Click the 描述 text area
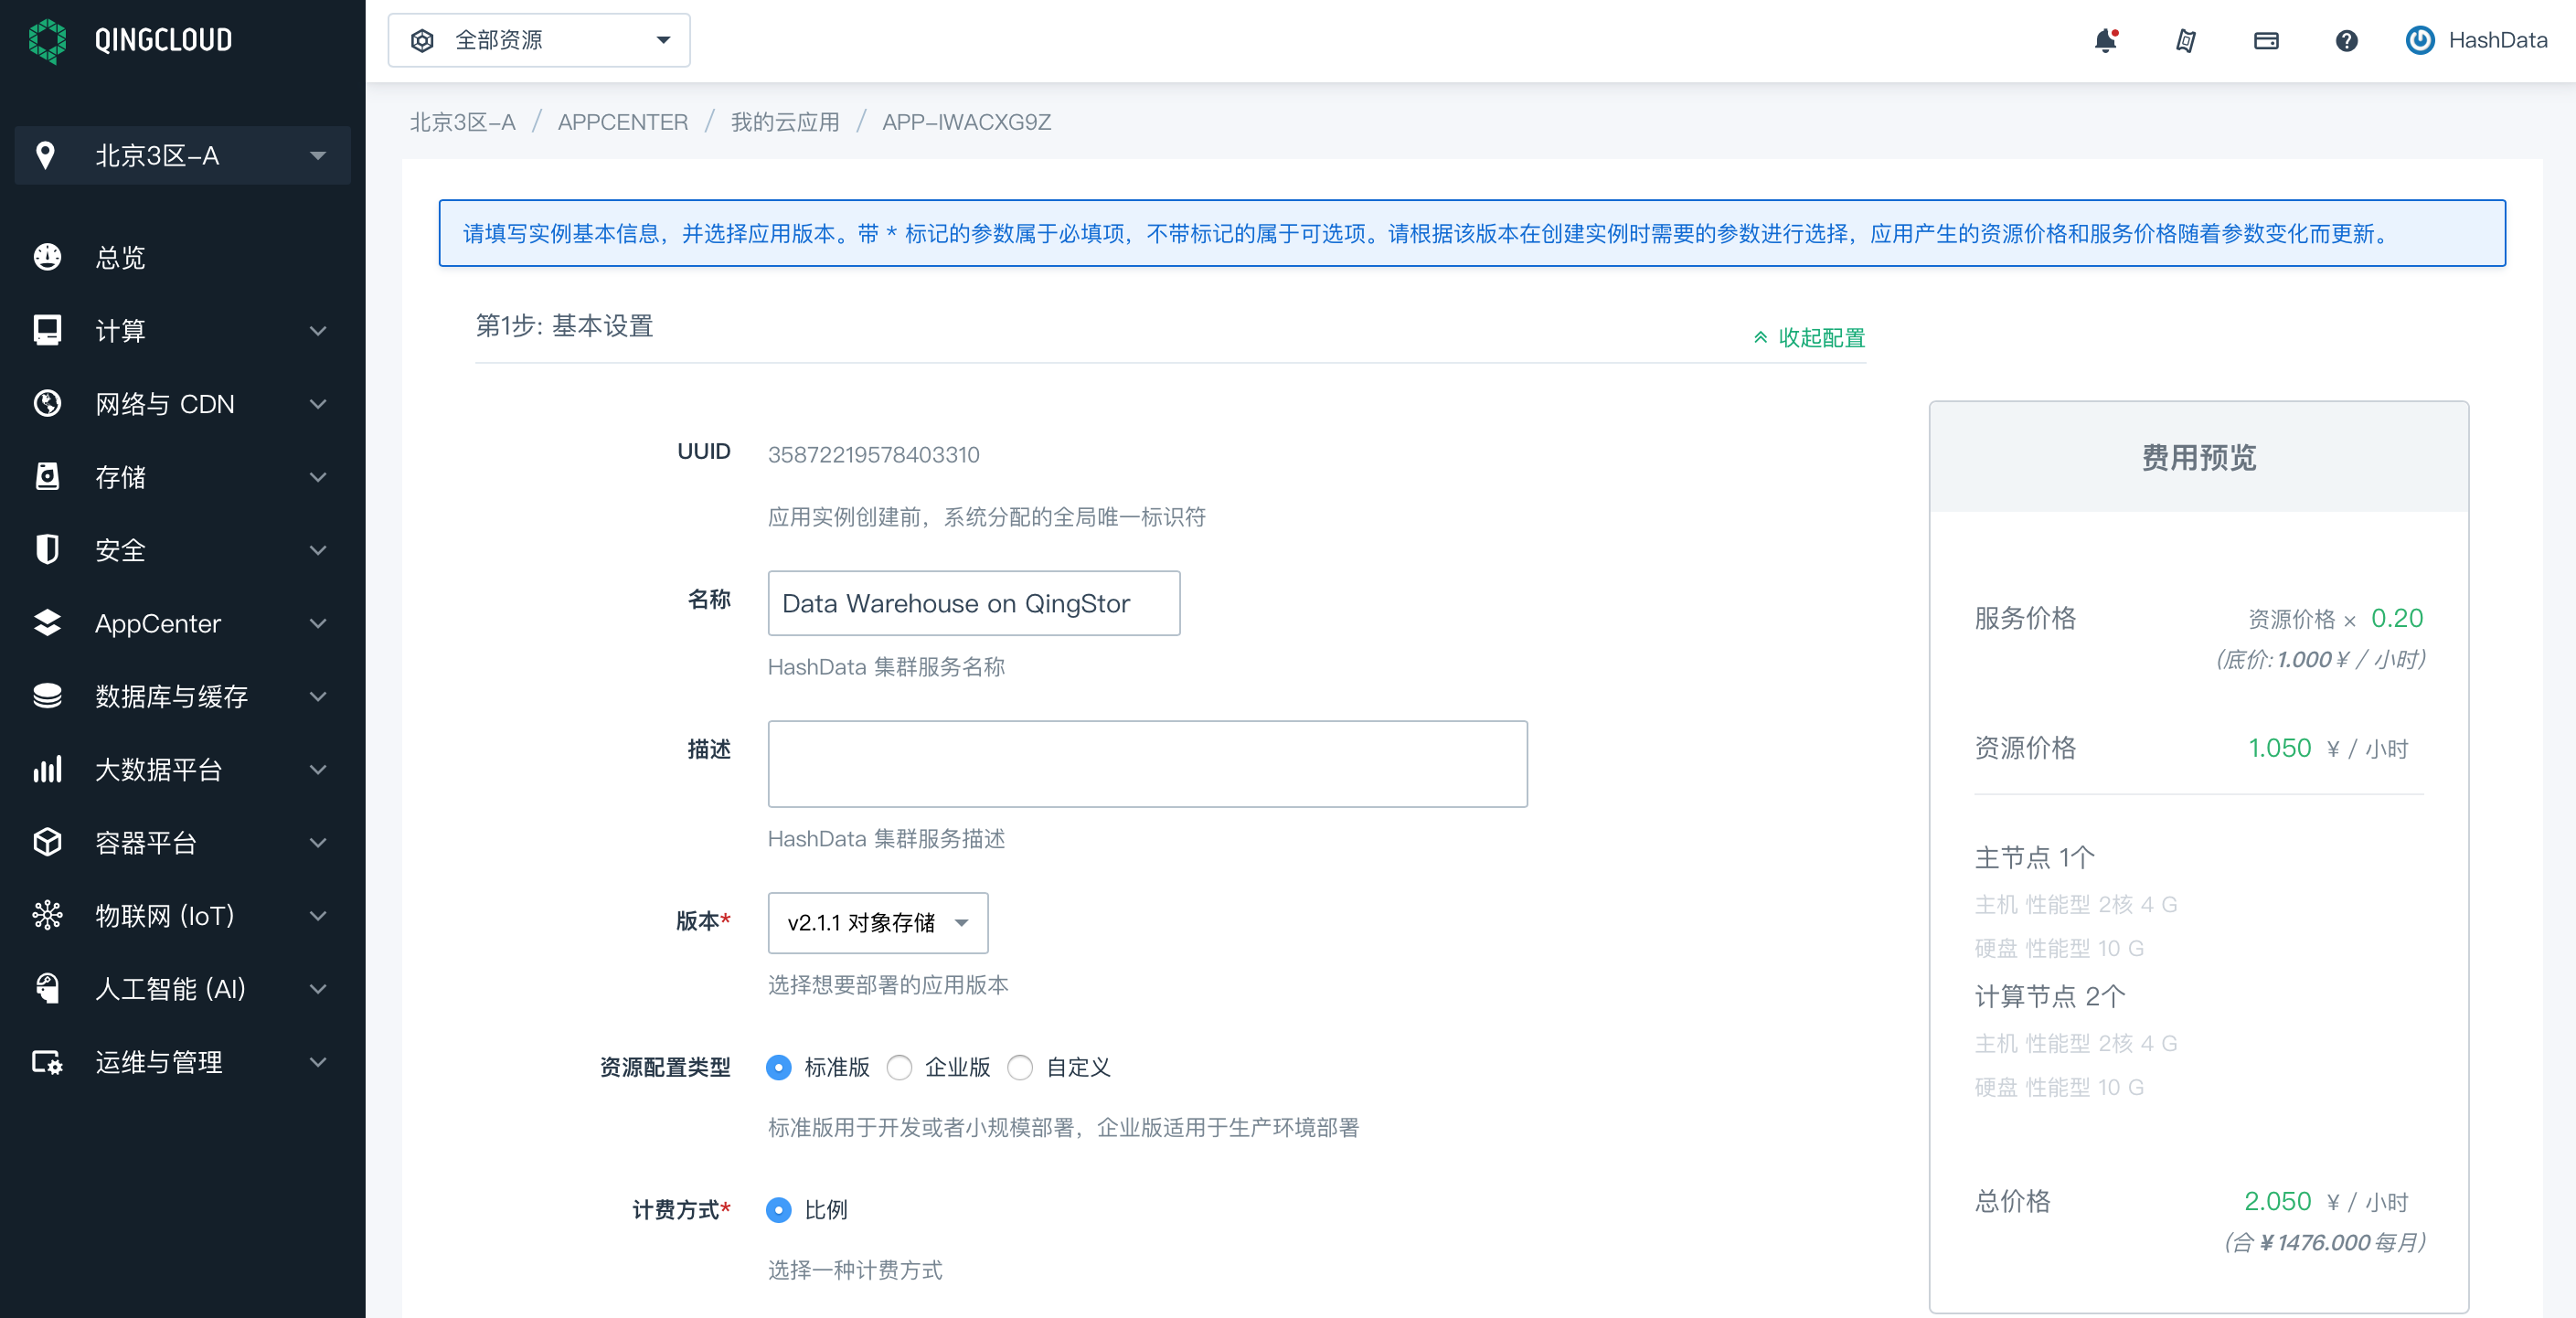 click(x=1147, y=763)
